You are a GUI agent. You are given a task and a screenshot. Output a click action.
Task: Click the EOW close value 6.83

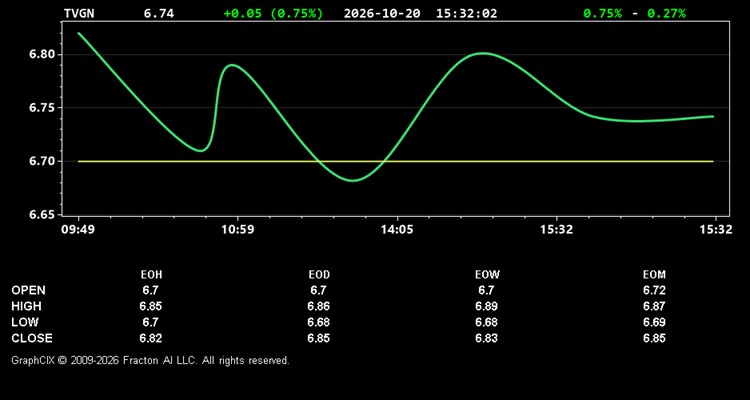pos(487,338)
